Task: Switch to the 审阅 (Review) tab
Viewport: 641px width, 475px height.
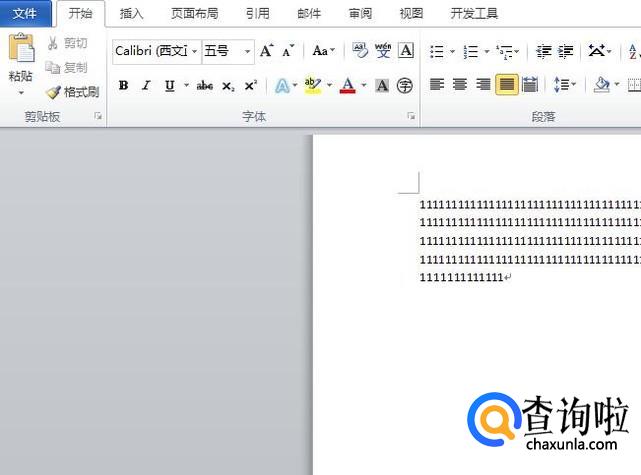Action: [x=360, y=13]
